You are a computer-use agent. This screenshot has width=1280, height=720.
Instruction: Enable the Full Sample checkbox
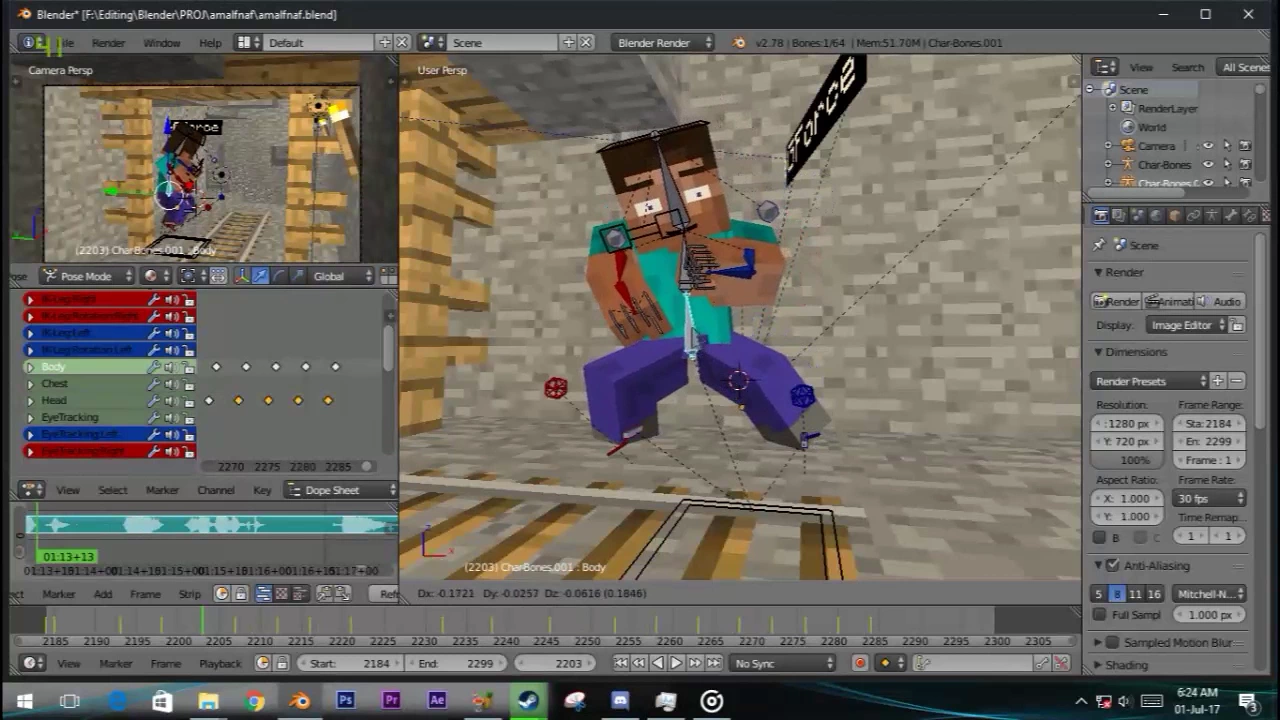[1100, 615]
